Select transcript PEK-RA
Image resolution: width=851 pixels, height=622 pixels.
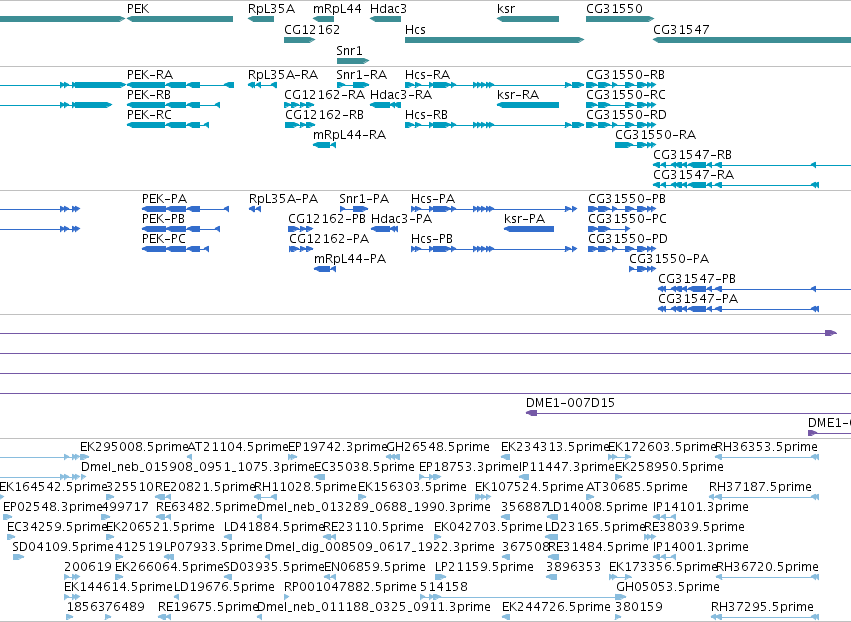[x=180, y=85]
